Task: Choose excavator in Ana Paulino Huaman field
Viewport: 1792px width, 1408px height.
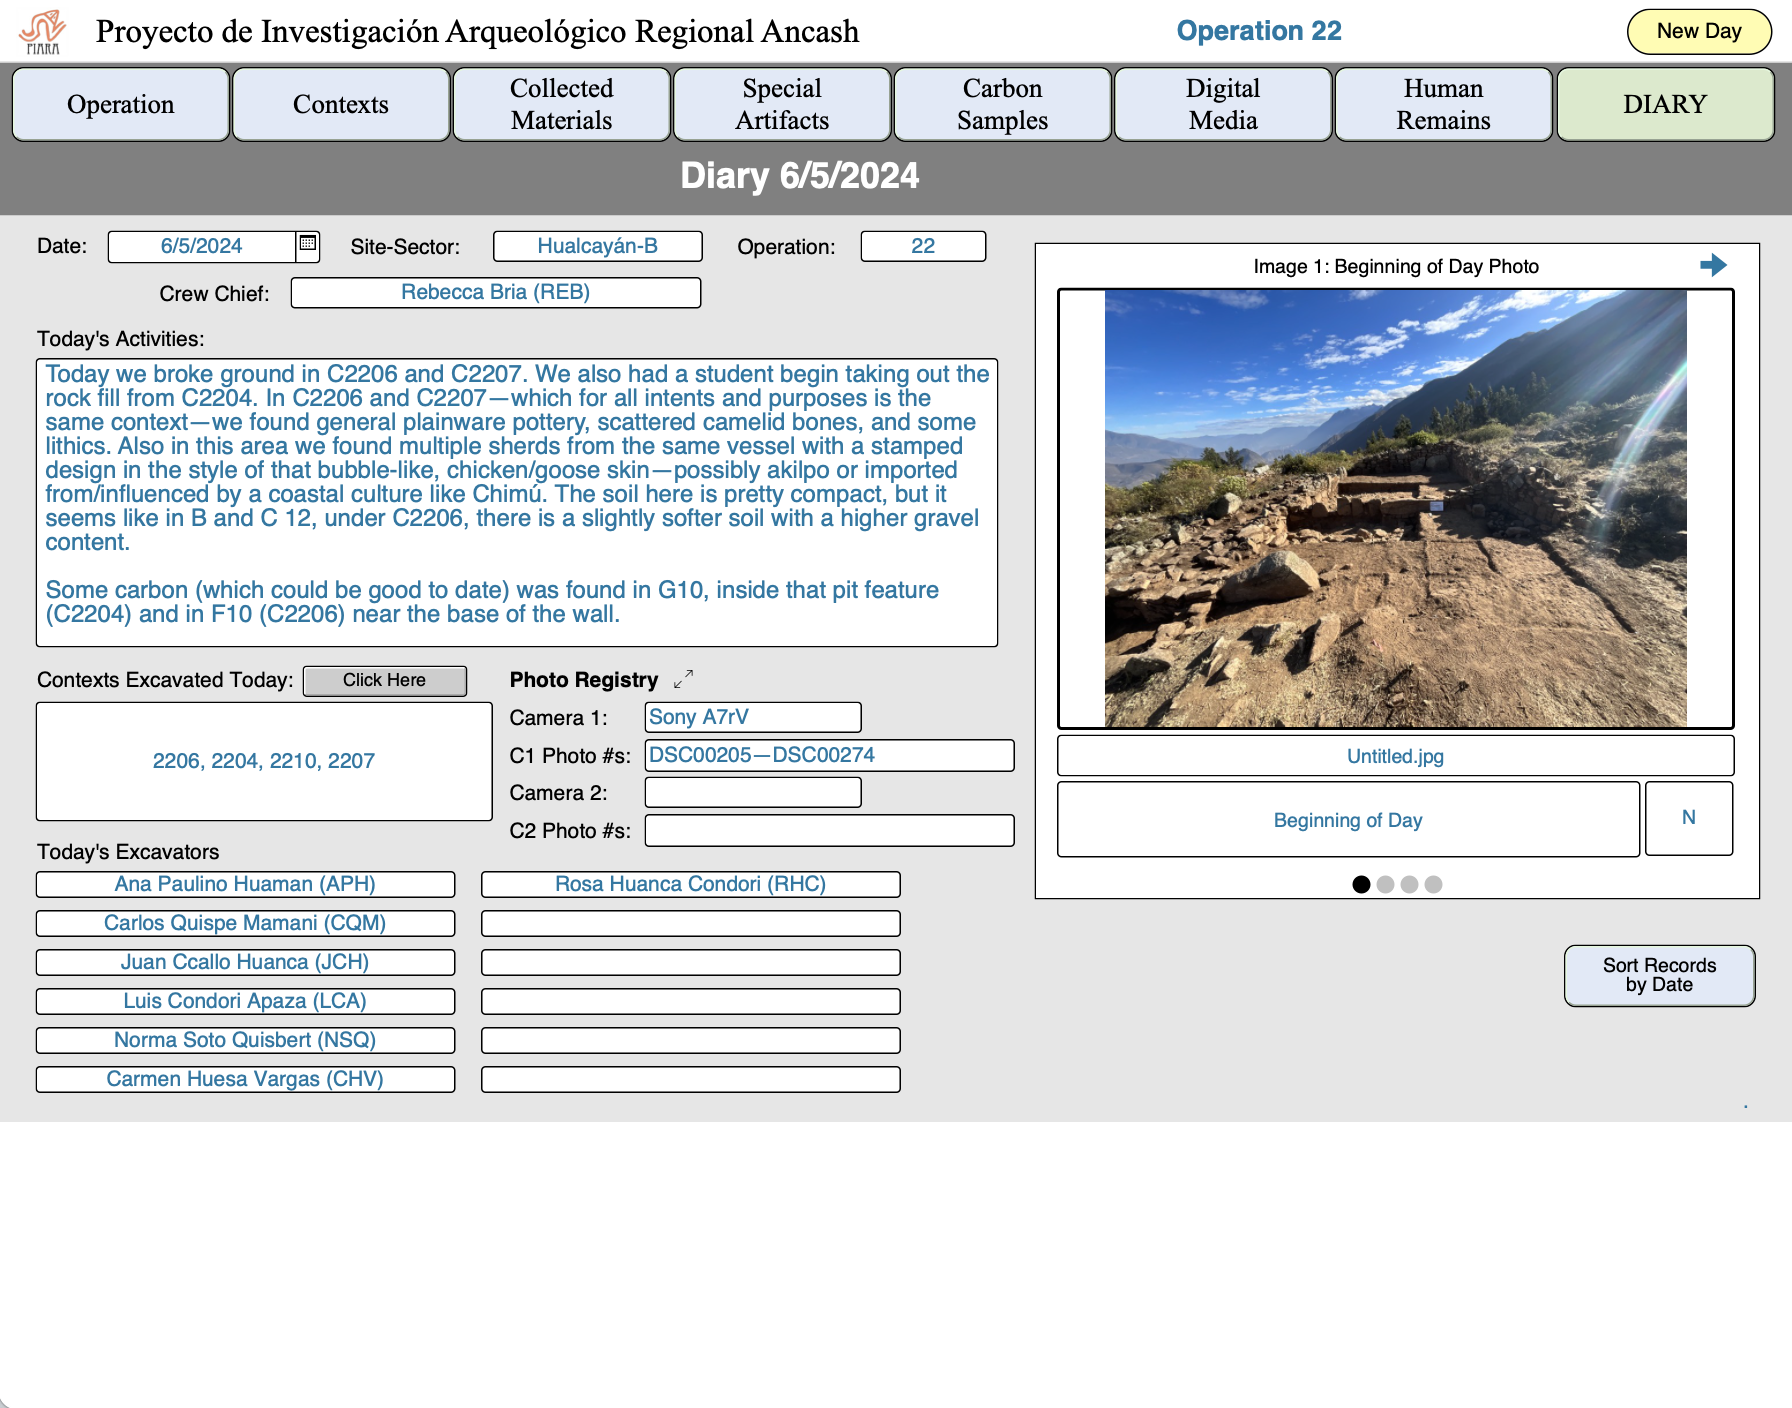Action: (245, 884)
